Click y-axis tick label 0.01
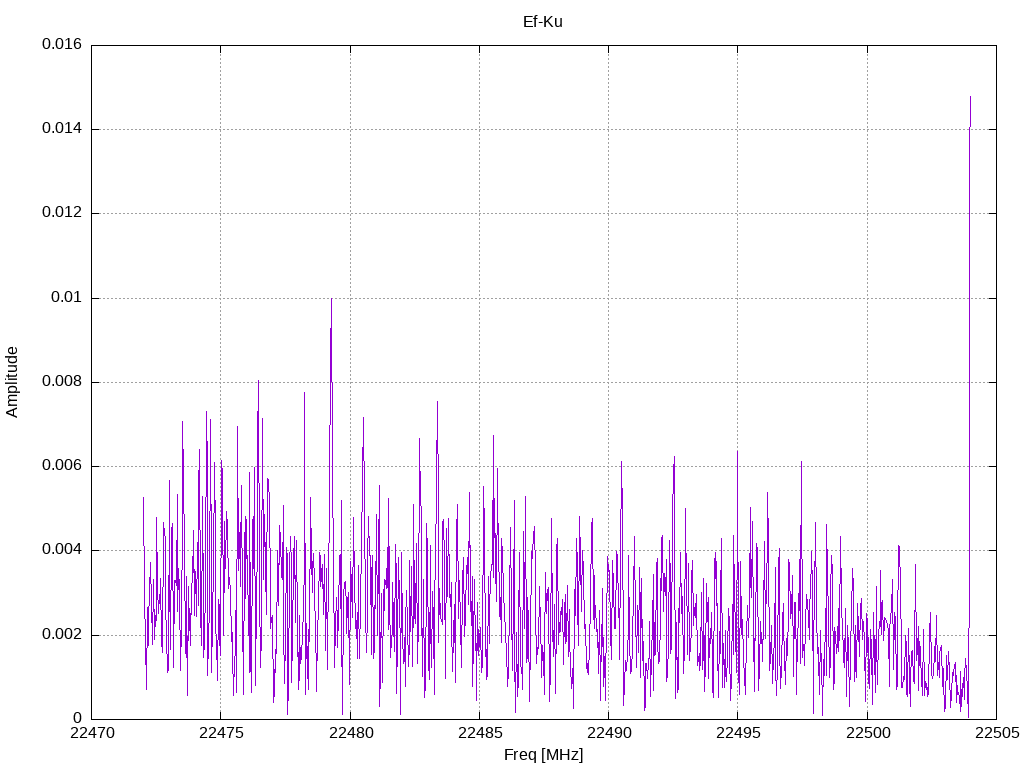This screenshot has height=768, width=1024. click(67, 298)
